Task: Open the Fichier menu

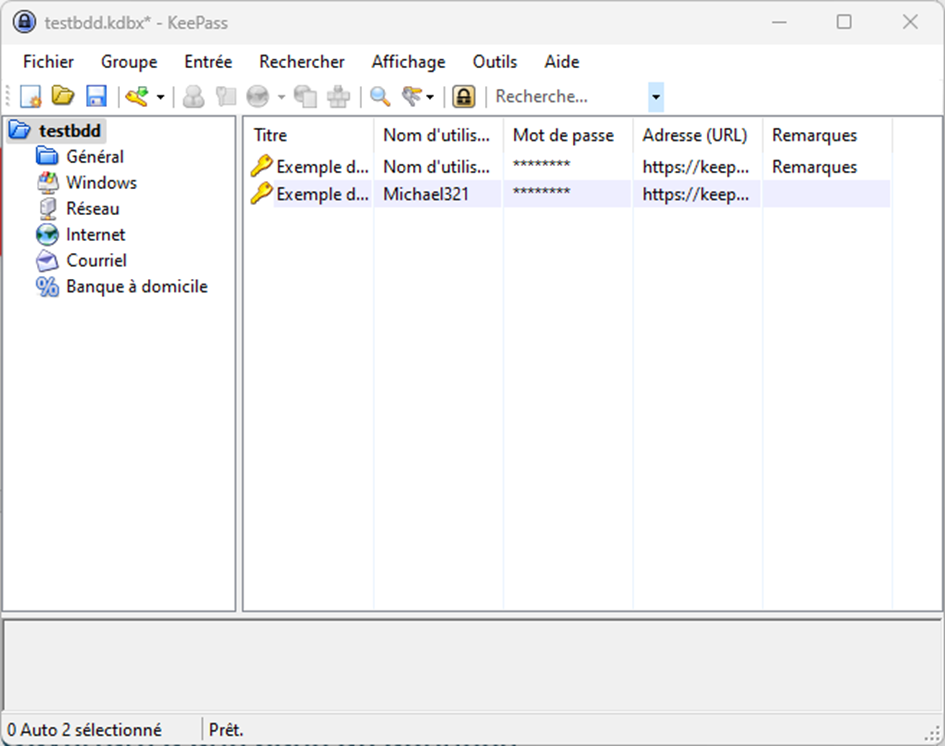Action: (x=47, y=61)
